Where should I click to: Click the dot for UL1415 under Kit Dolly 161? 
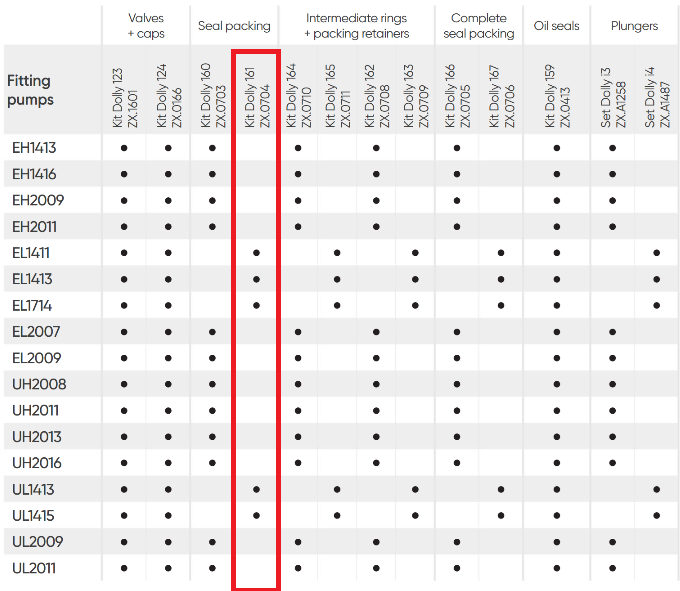pos(256,516)
